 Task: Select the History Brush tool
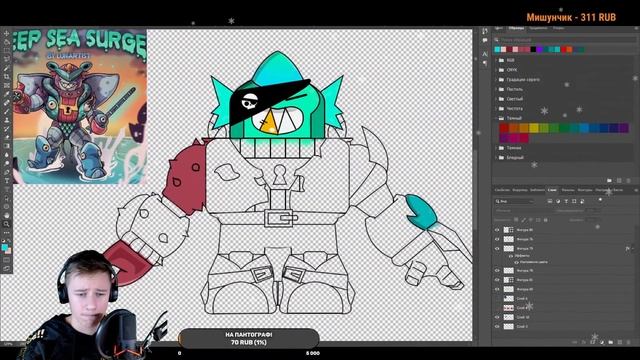[7, 129]
